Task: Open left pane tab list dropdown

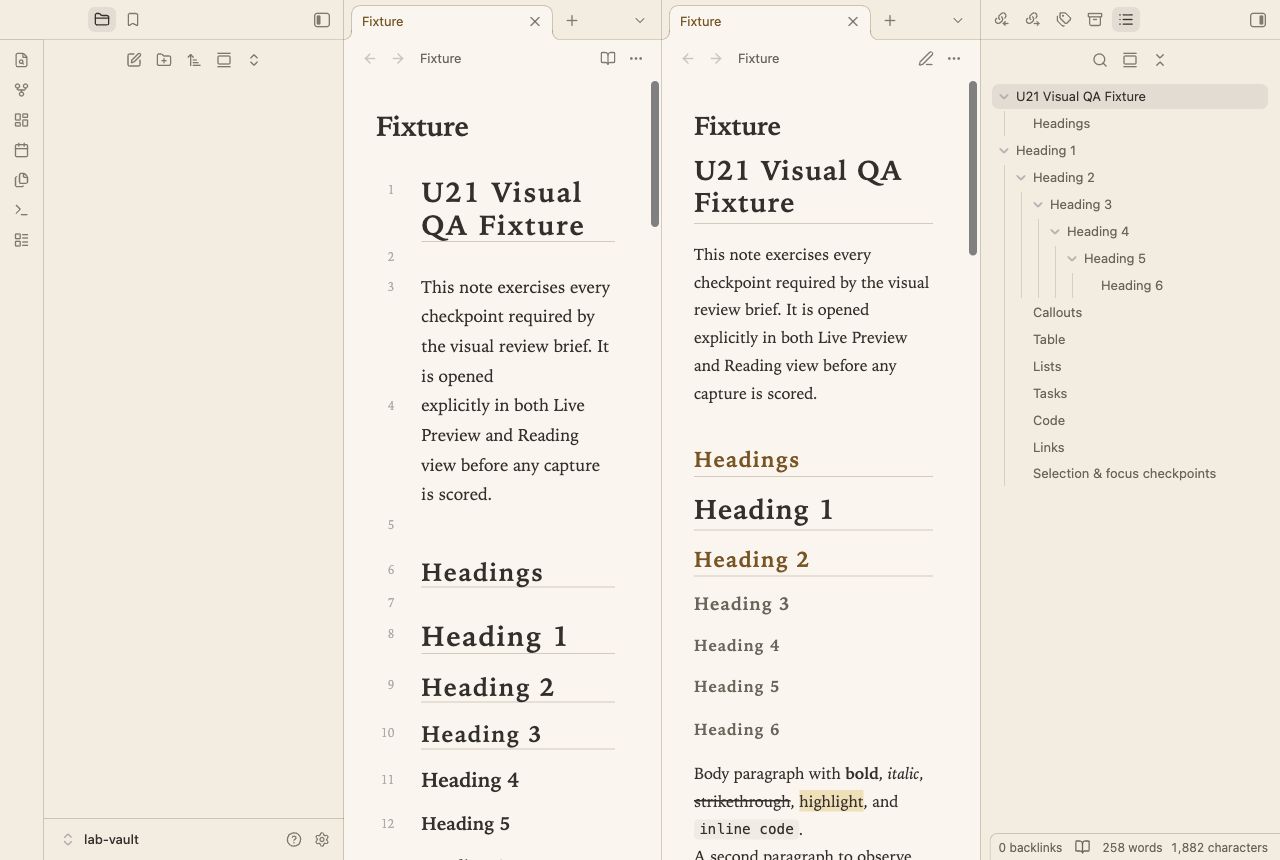Action: tap(640, 21)
